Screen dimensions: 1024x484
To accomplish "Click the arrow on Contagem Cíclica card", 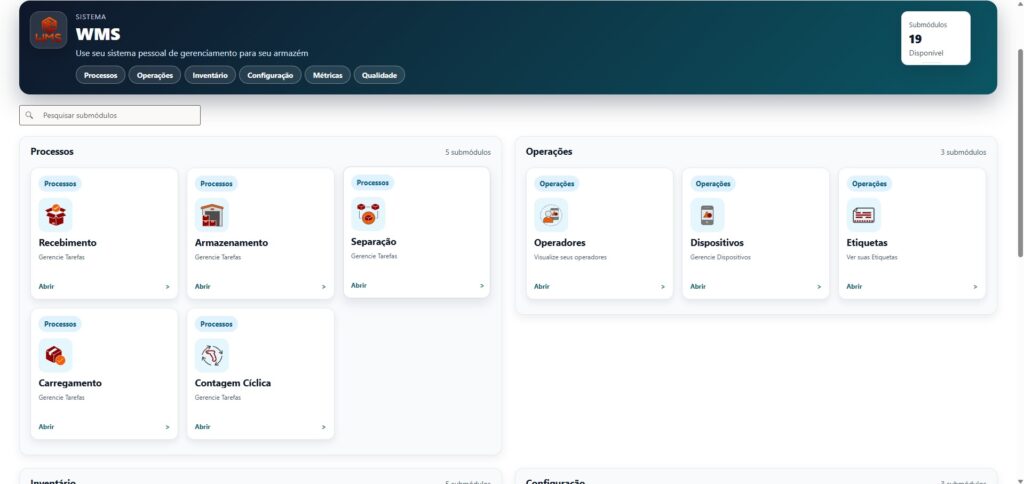I will click(x=323, y=427).
